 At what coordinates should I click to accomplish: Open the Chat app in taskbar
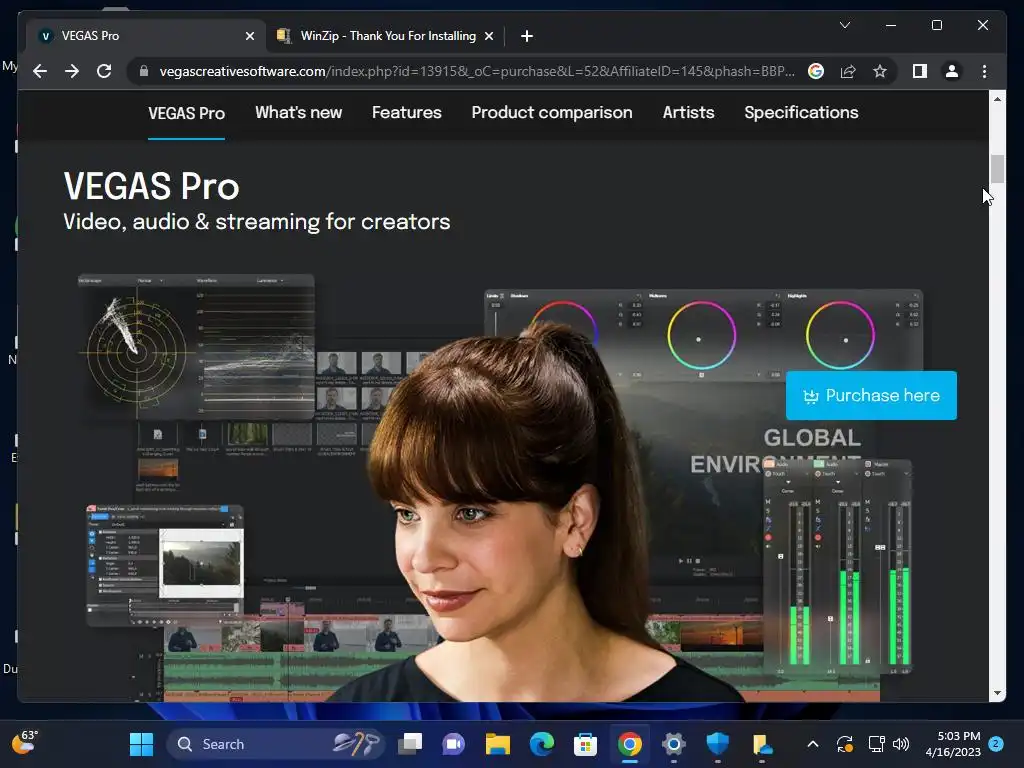click(454, 744)
